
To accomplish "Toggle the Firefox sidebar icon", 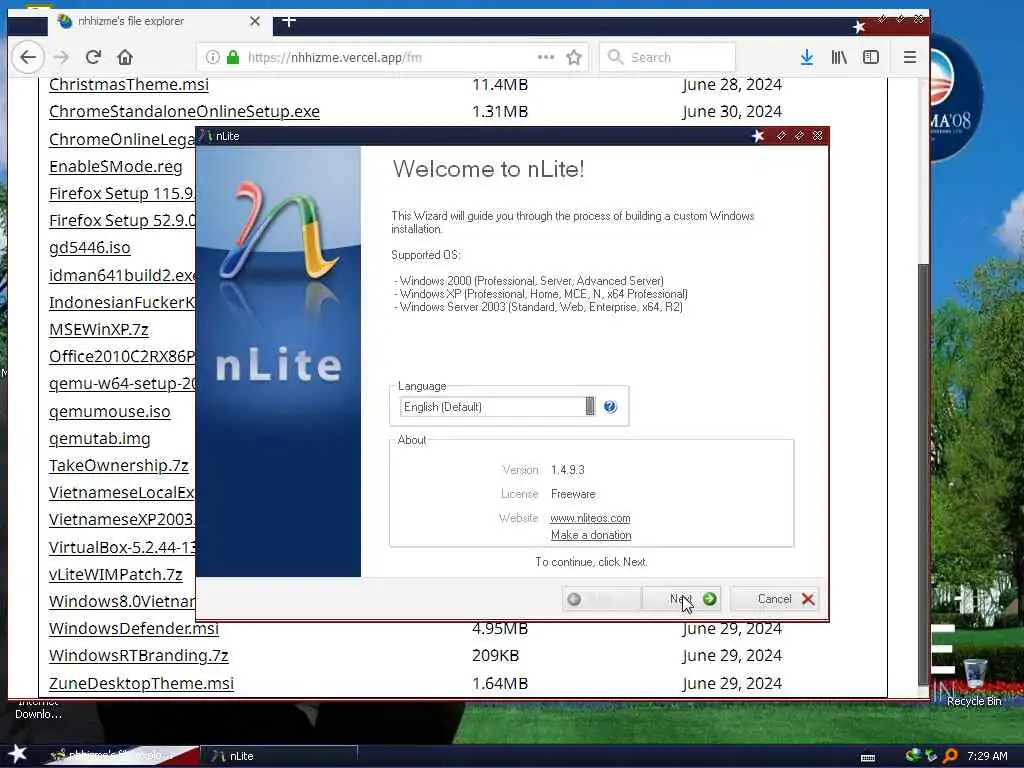I will point(871,57).
